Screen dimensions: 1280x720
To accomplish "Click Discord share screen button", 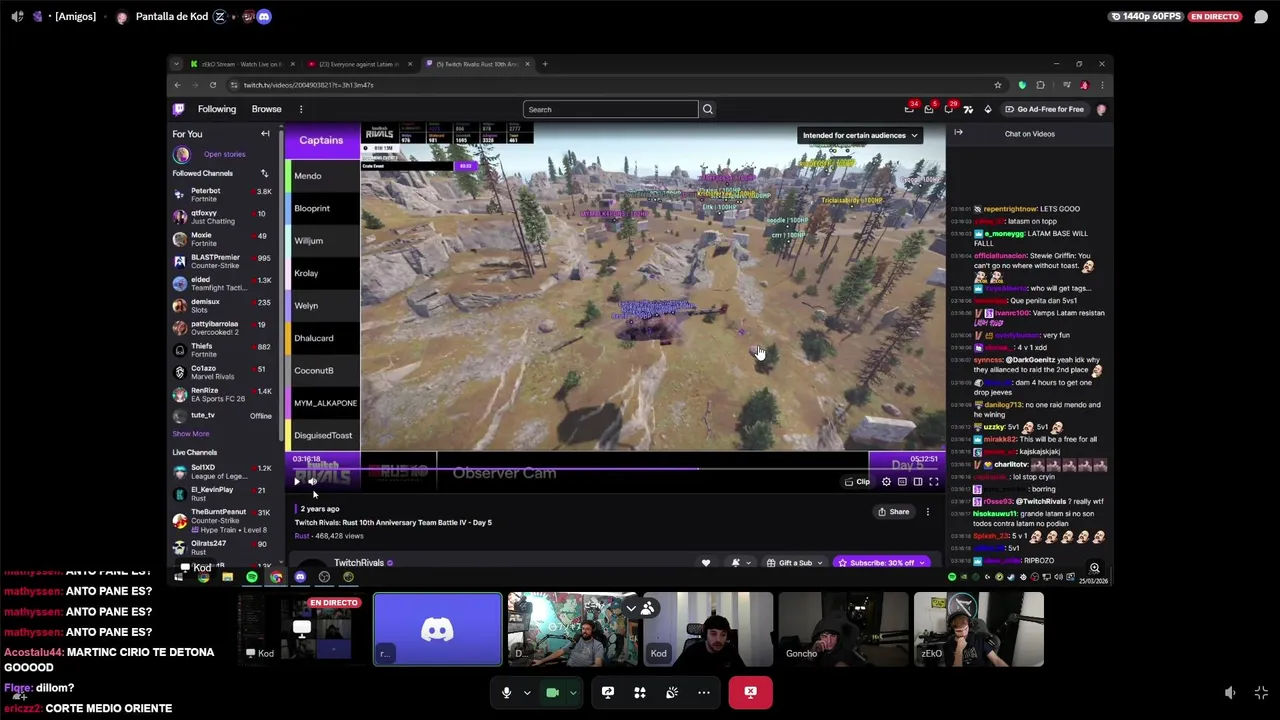I will (608, 692).
